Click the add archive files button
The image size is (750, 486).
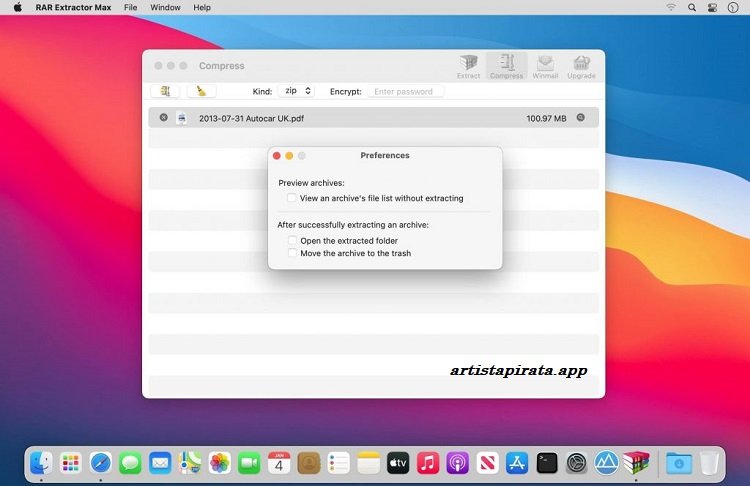165,91
